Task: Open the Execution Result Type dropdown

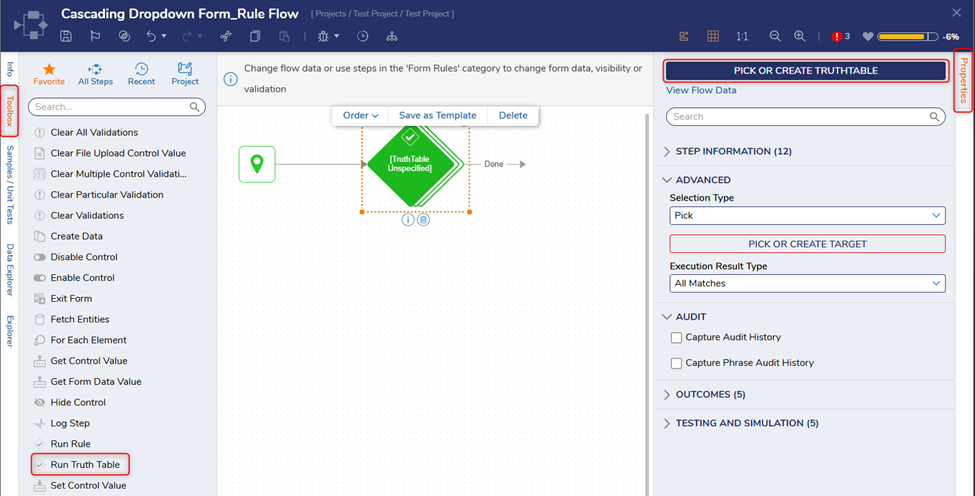Action: coord(807,283)
